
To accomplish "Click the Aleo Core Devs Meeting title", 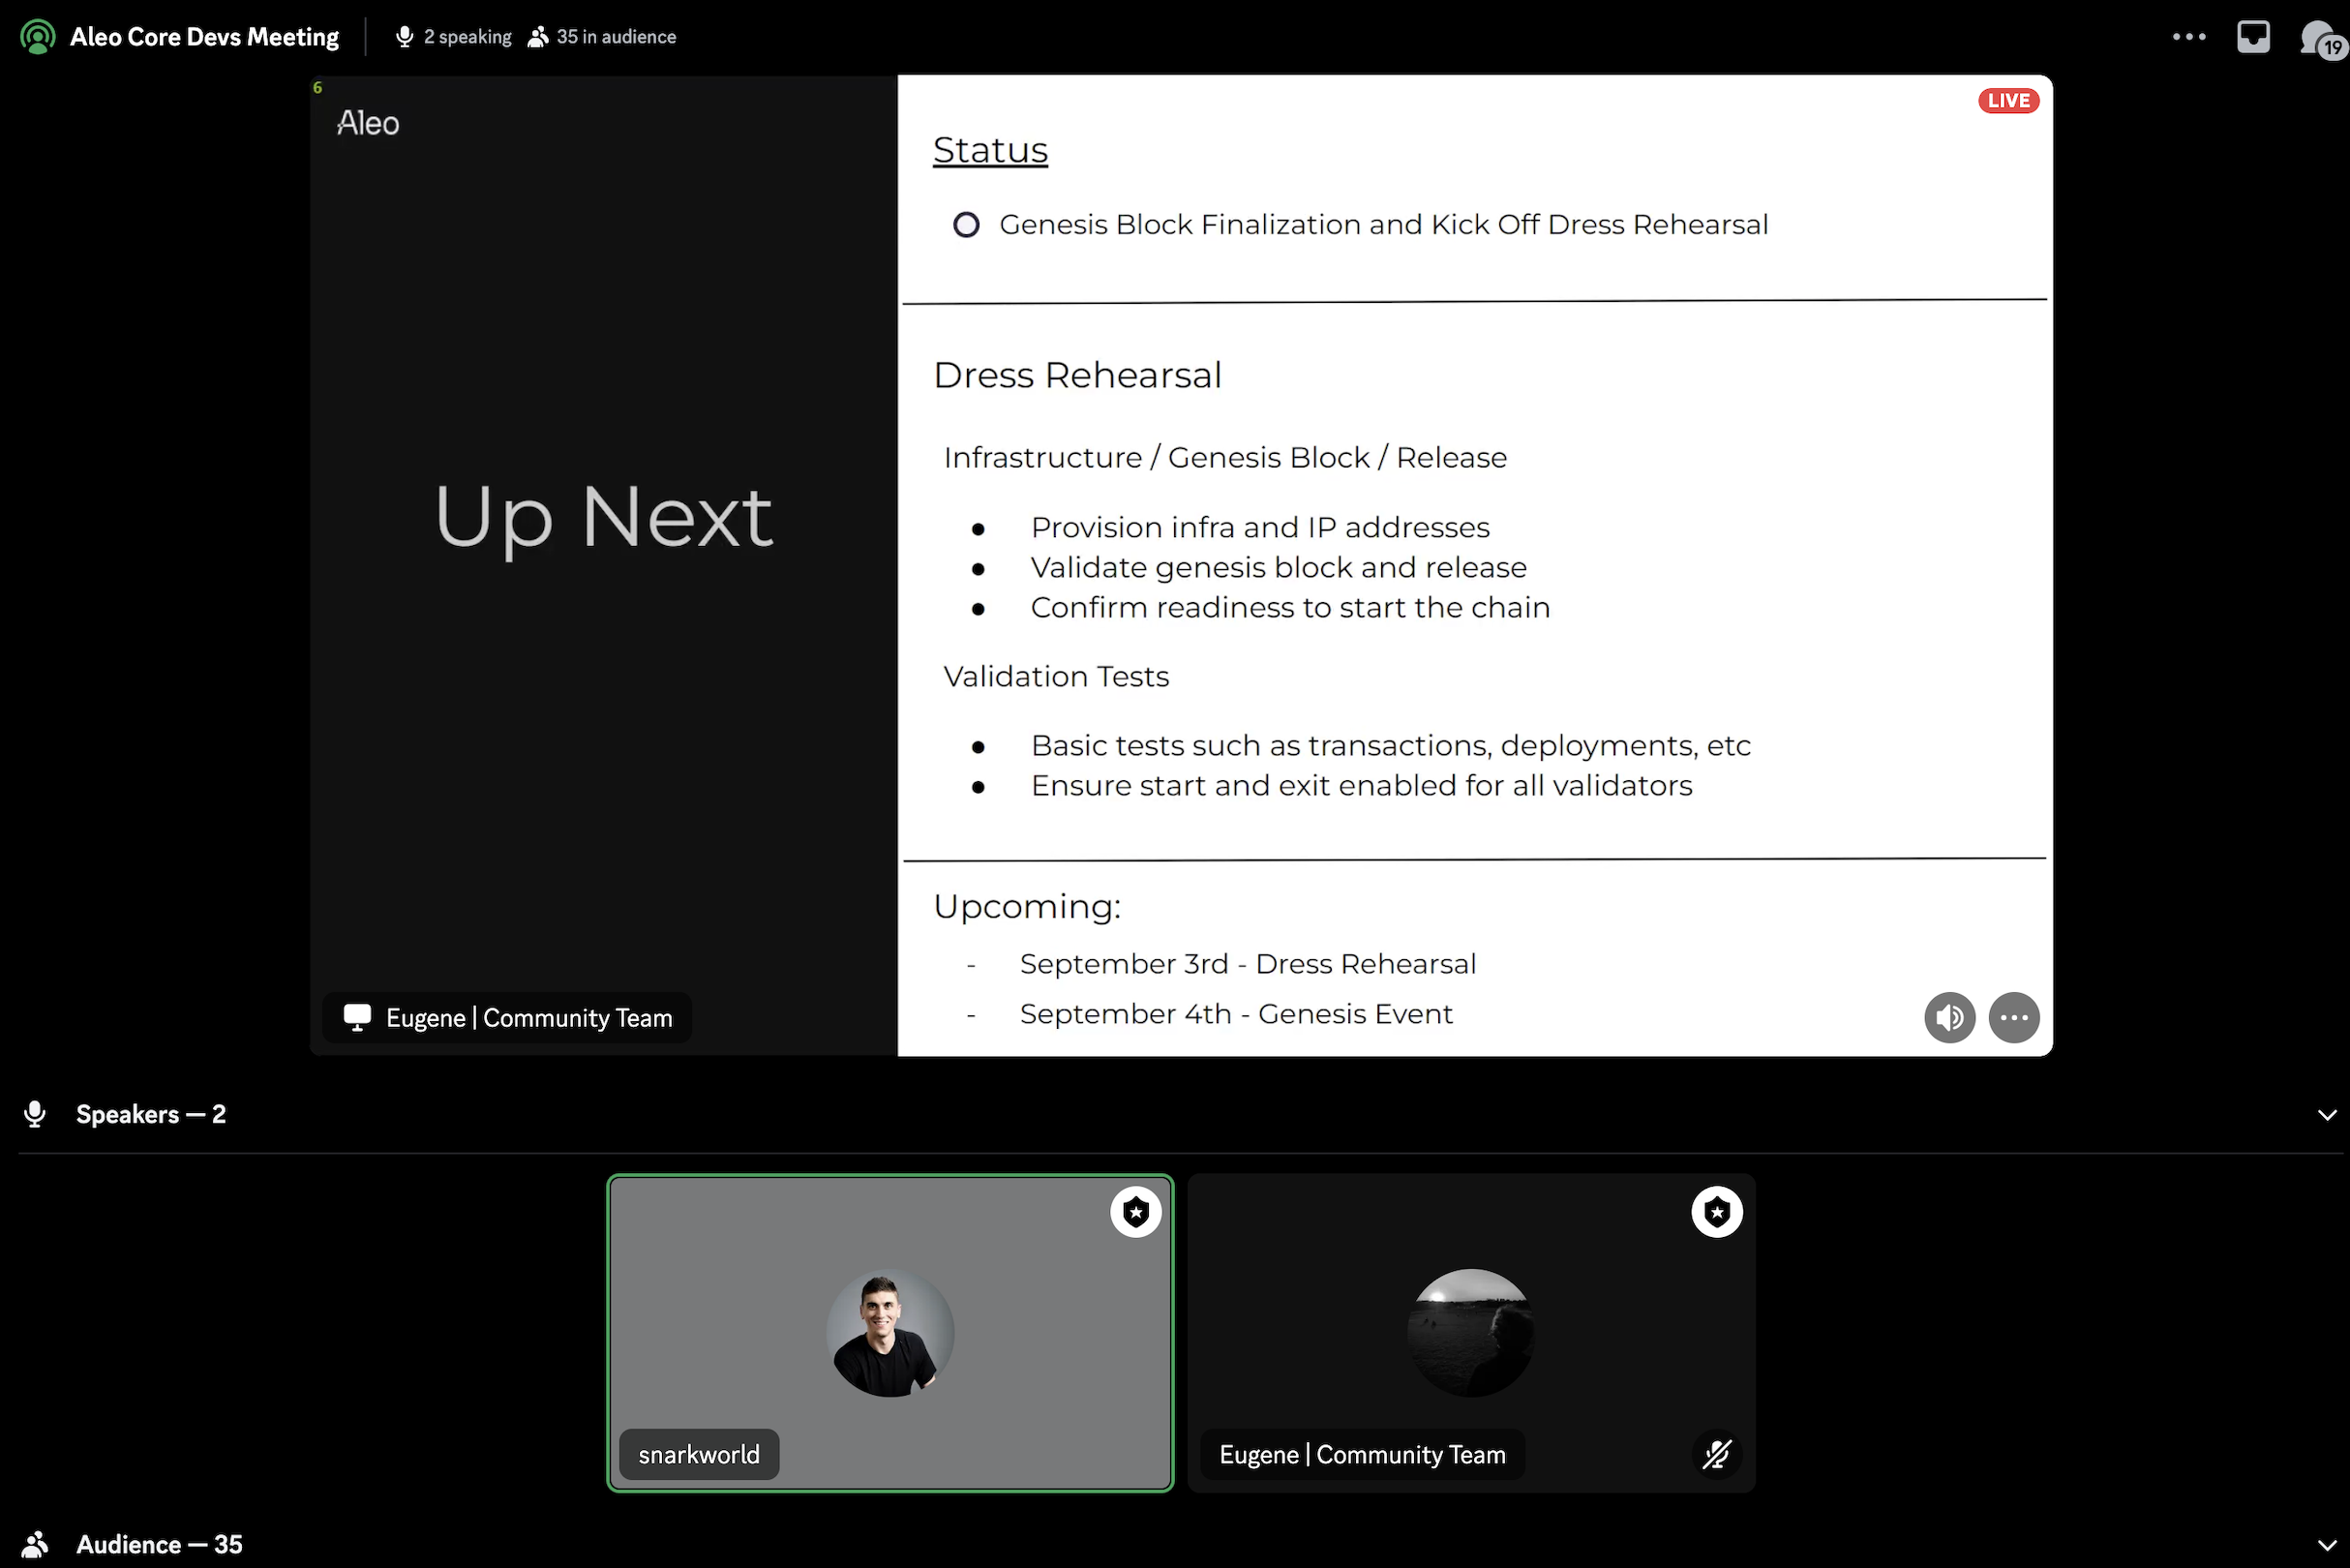I will coord(204,37).
